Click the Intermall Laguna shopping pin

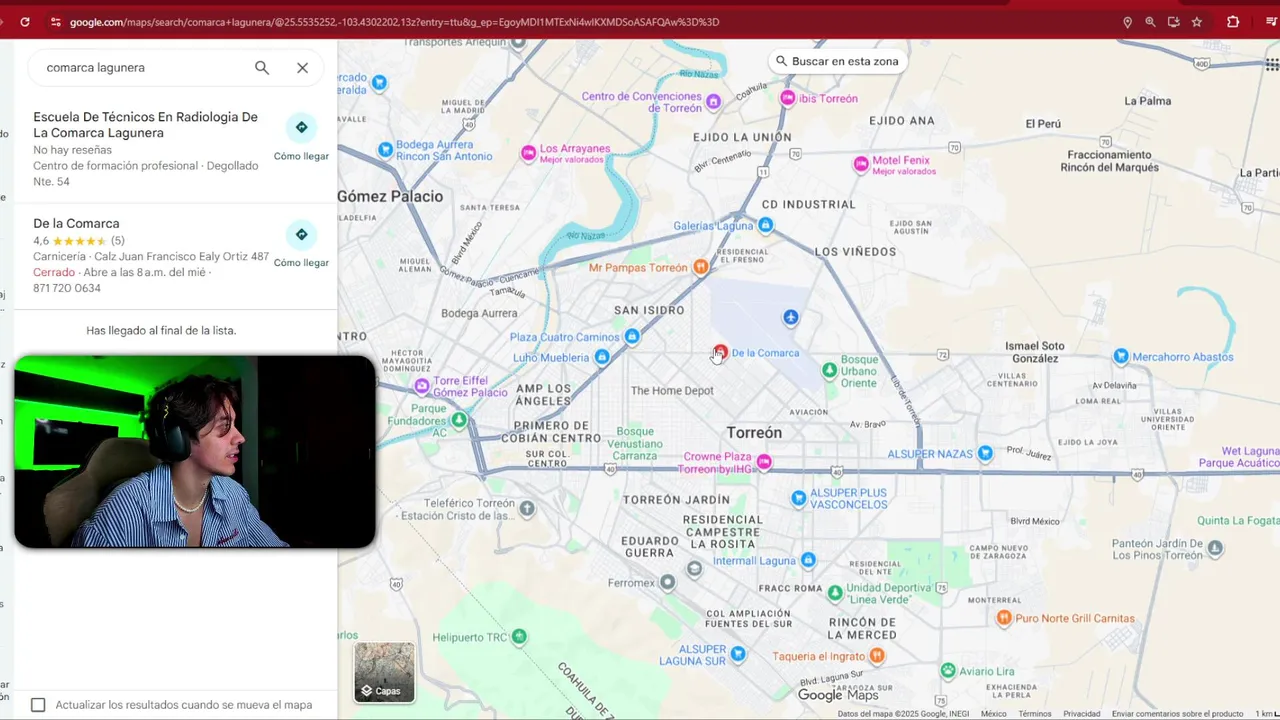coord(808,560)
